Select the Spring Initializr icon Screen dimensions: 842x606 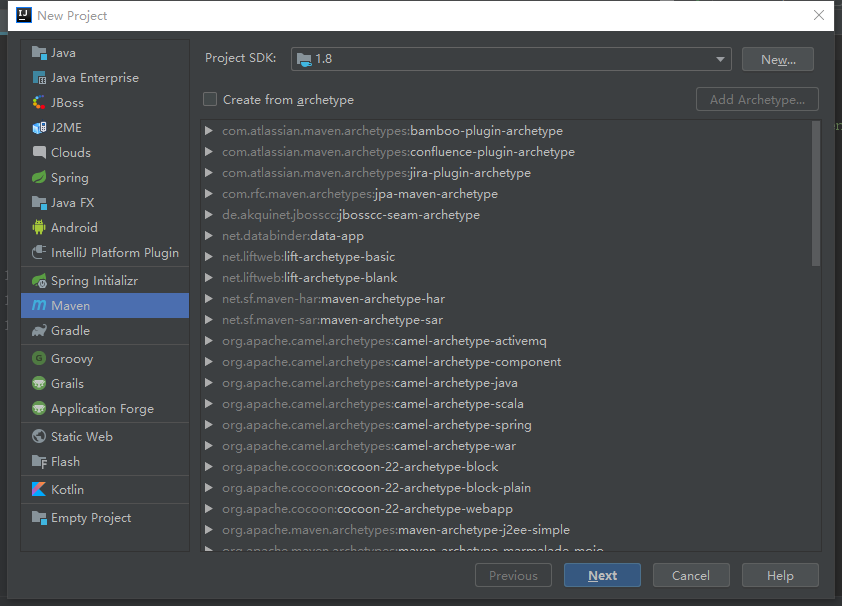point(39,281)
